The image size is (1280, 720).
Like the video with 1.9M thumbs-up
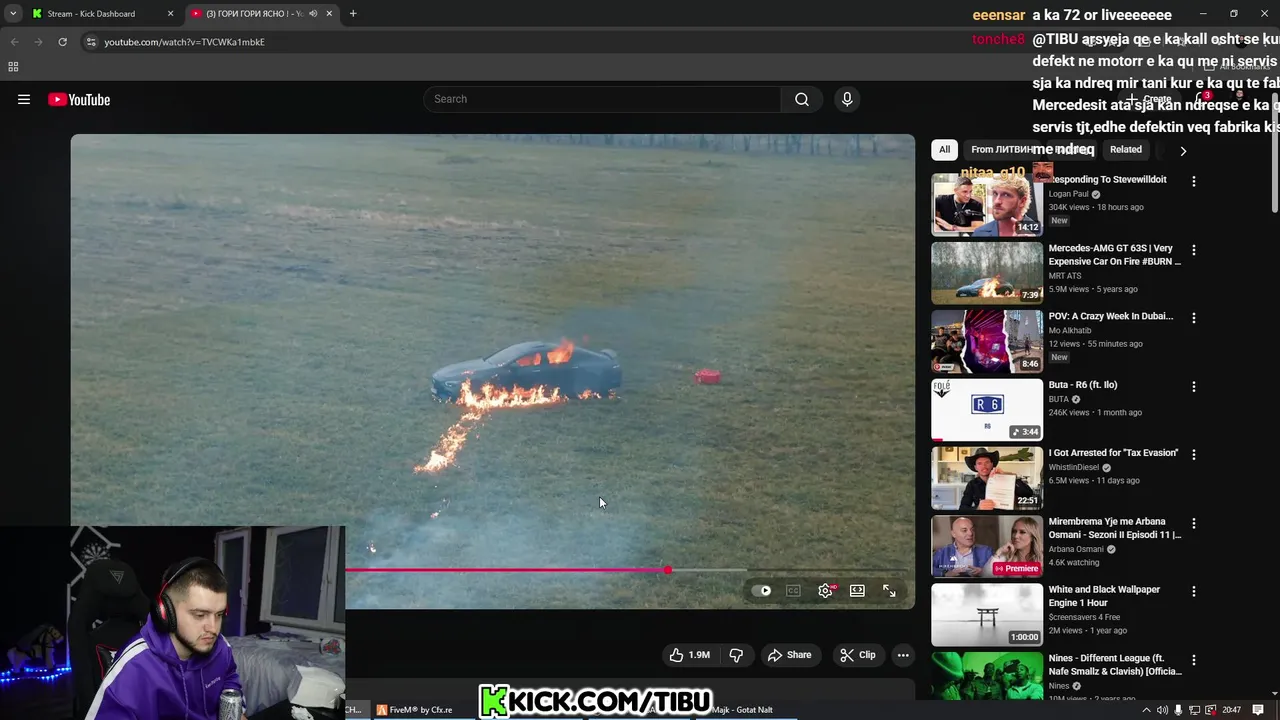click(x=689, y=655)
